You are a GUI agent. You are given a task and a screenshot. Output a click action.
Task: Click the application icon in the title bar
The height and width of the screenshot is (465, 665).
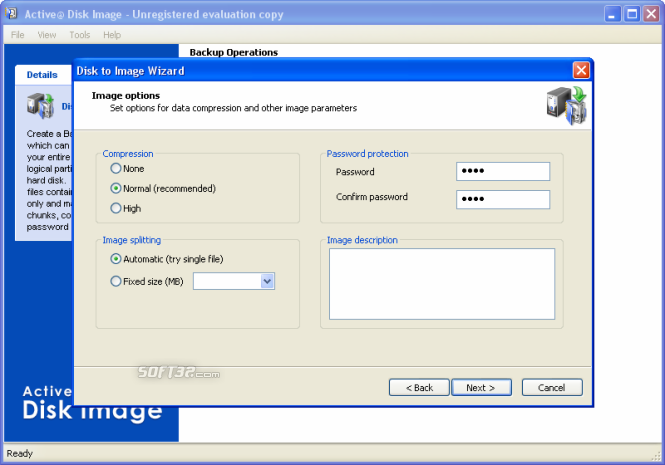point(11,14)
